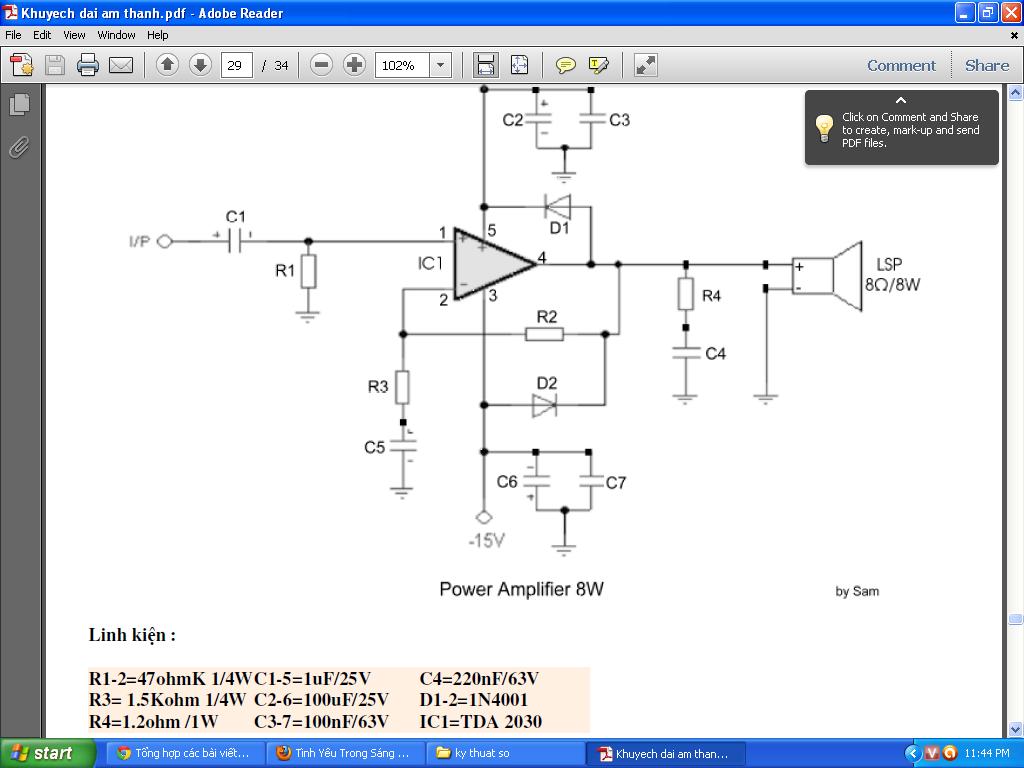
Task: Open the View menu
Action: pos(74,35)
